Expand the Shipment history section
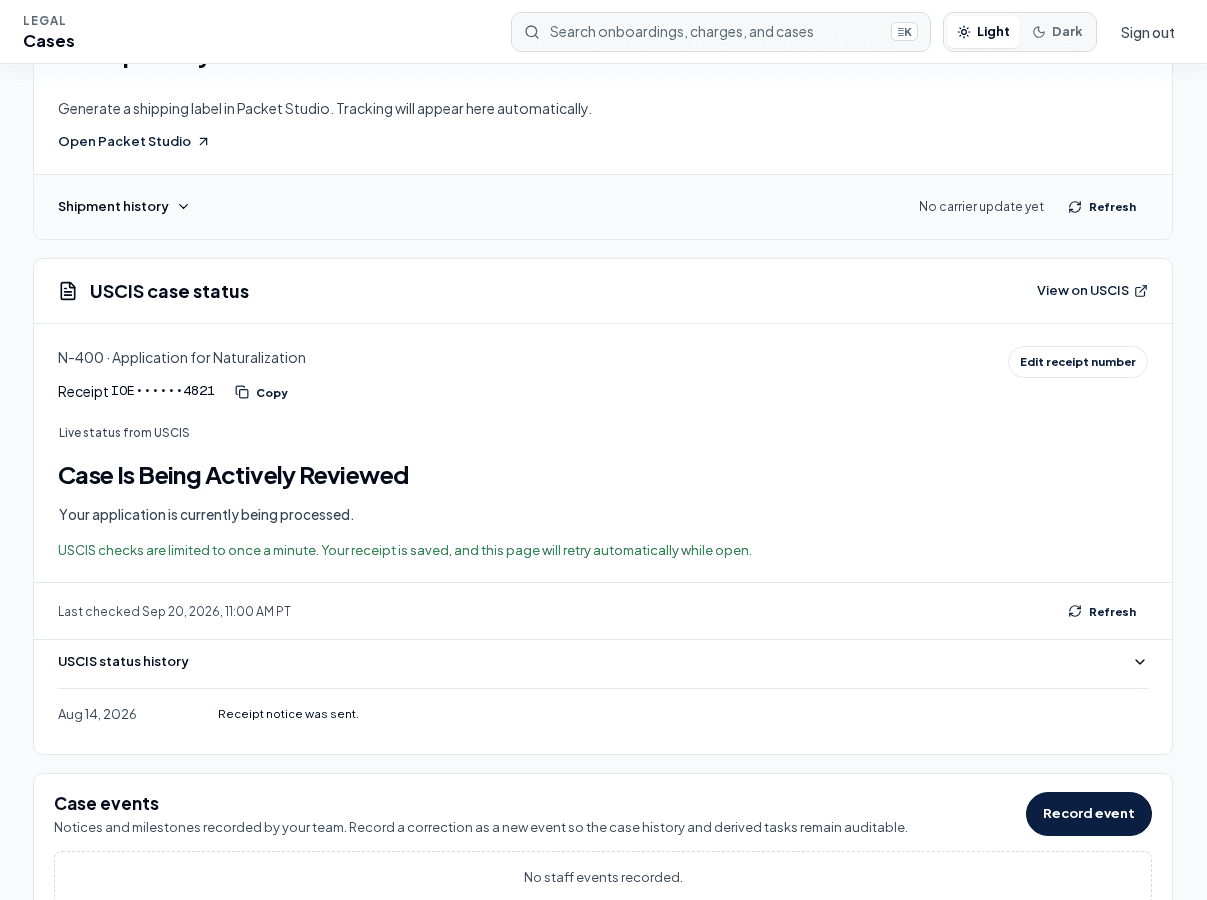Screen dimensions: 1207x900 point(123,206)
